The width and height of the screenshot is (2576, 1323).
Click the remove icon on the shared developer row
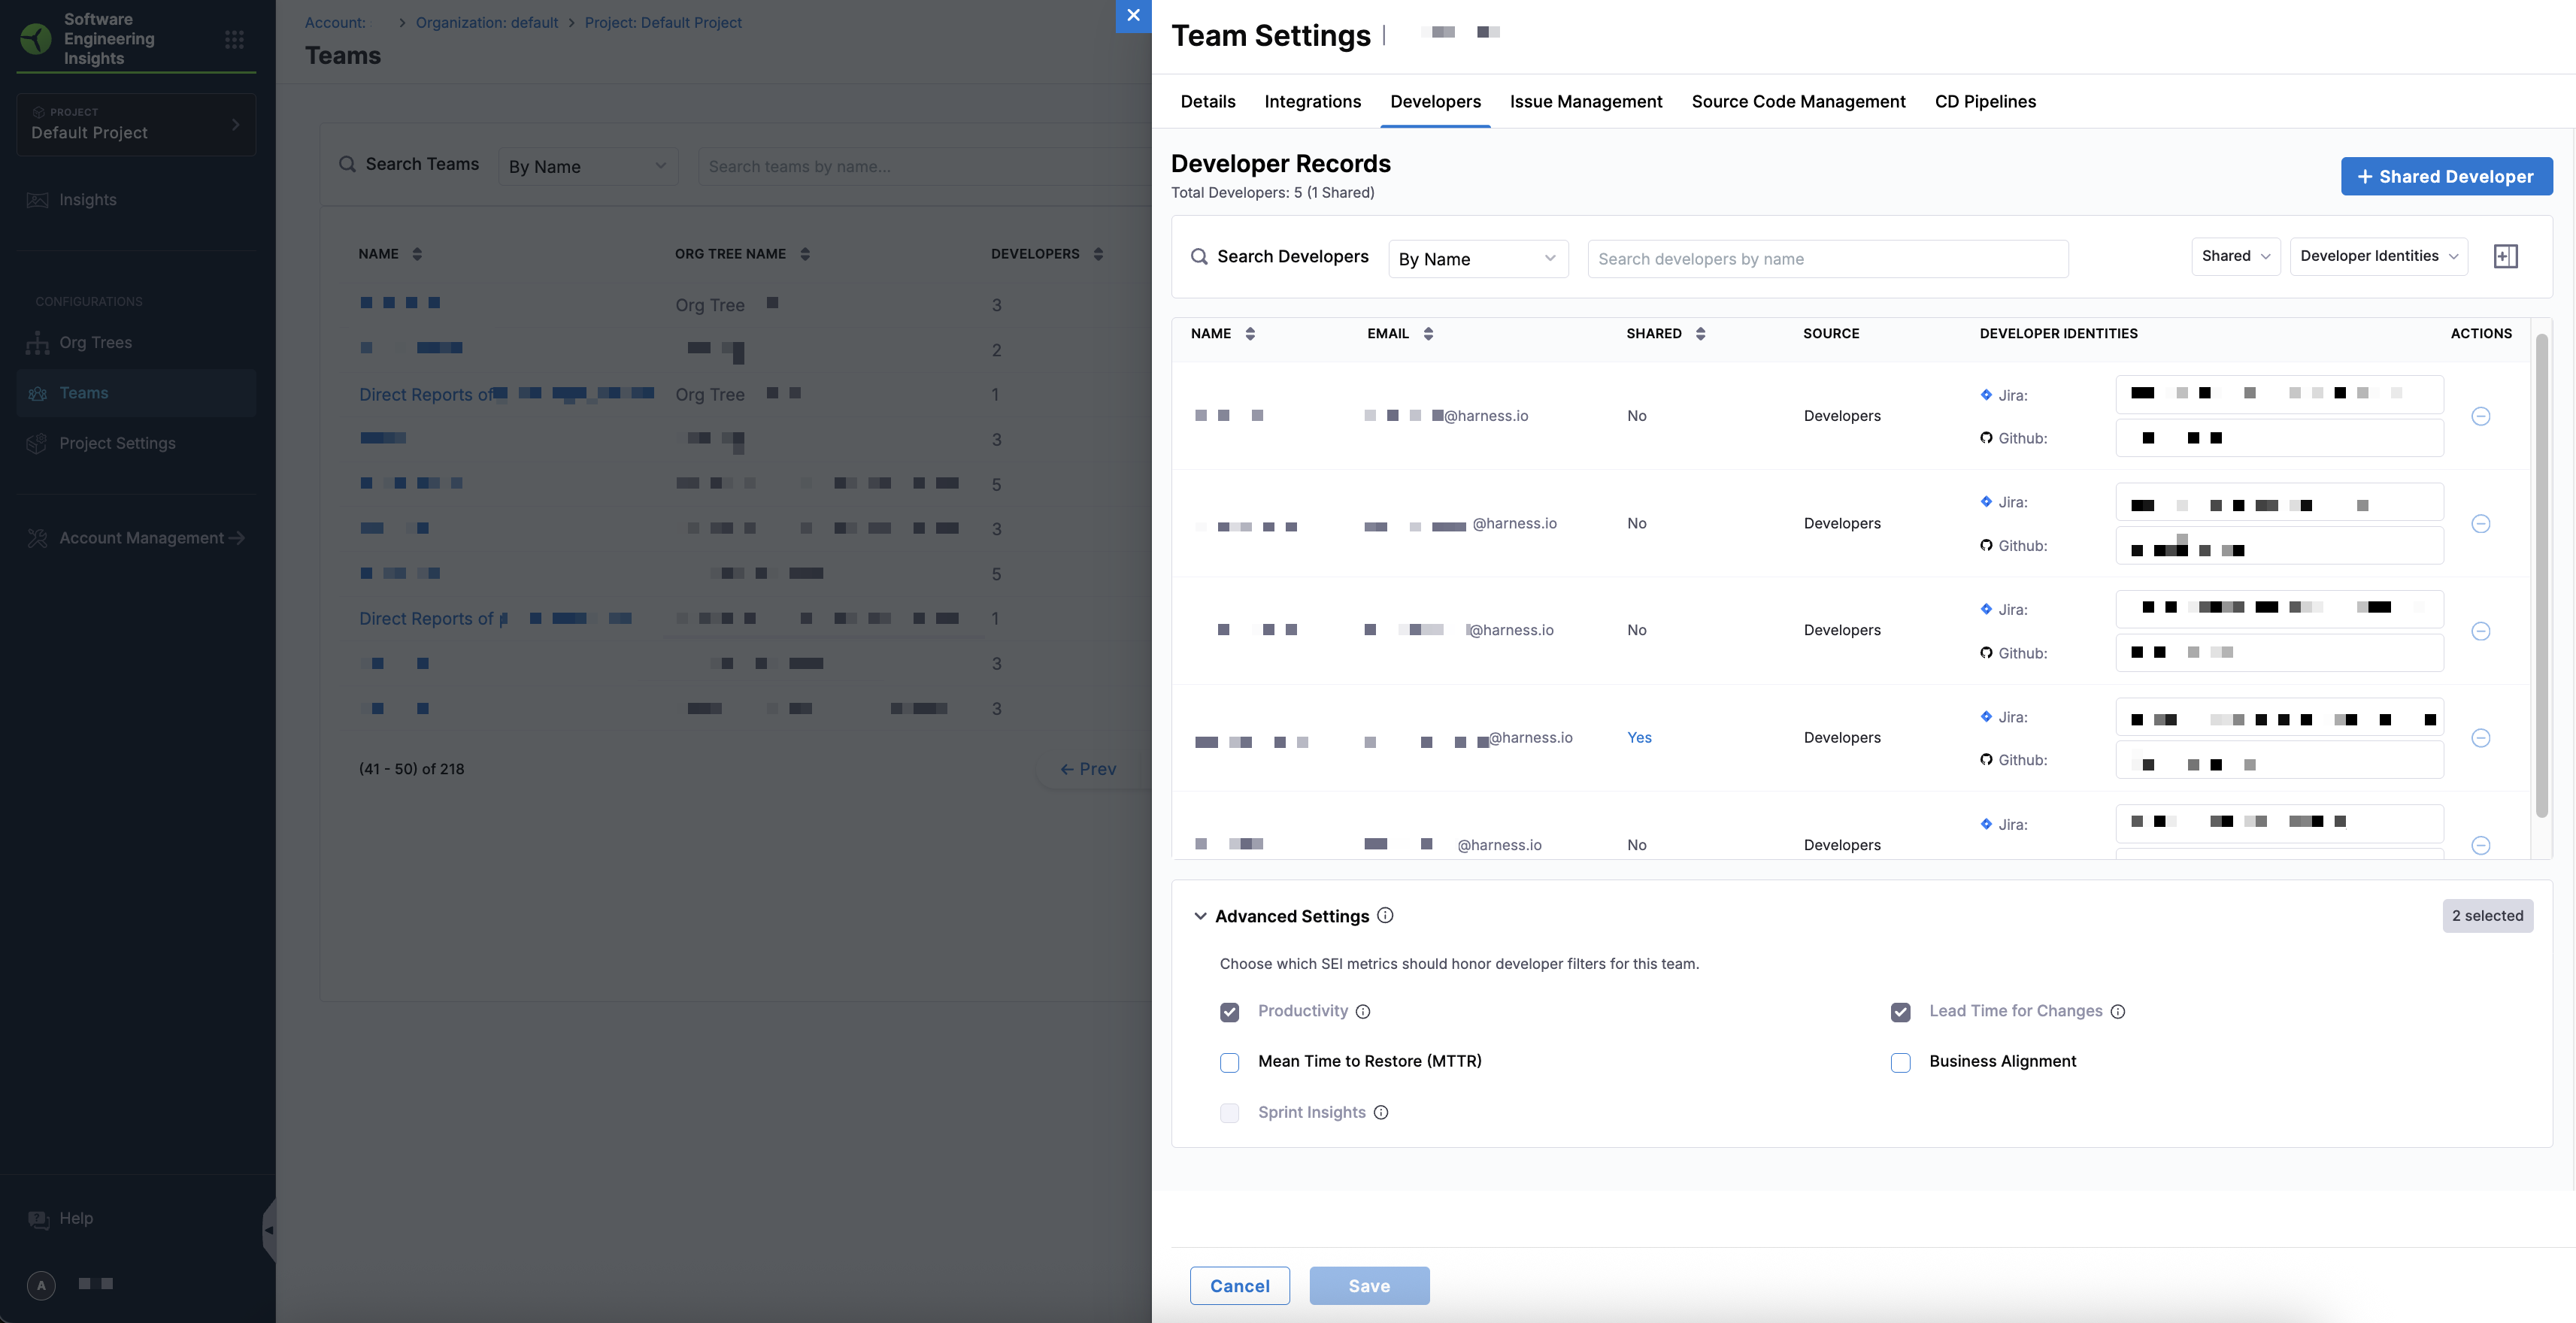(2480, 738)
